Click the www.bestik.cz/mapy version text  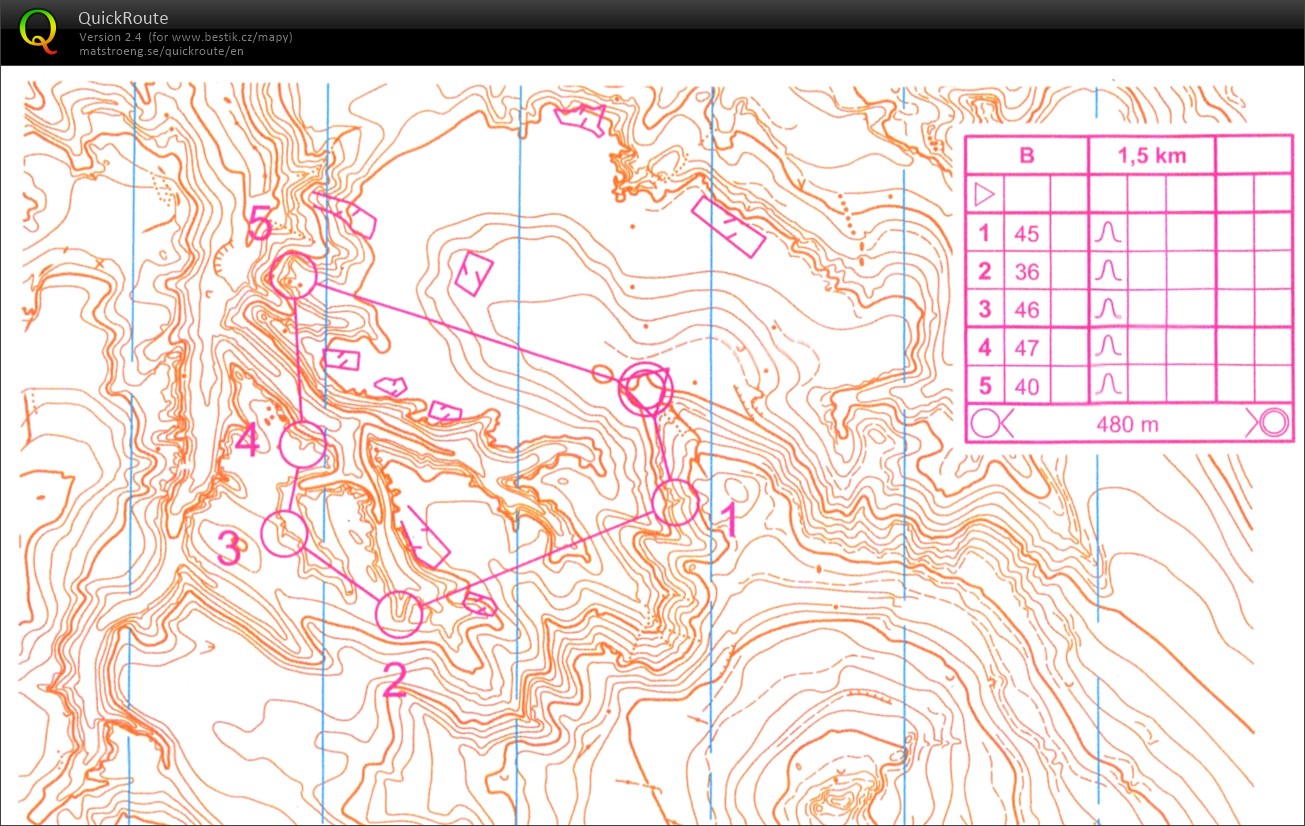[x=186, y=37]
